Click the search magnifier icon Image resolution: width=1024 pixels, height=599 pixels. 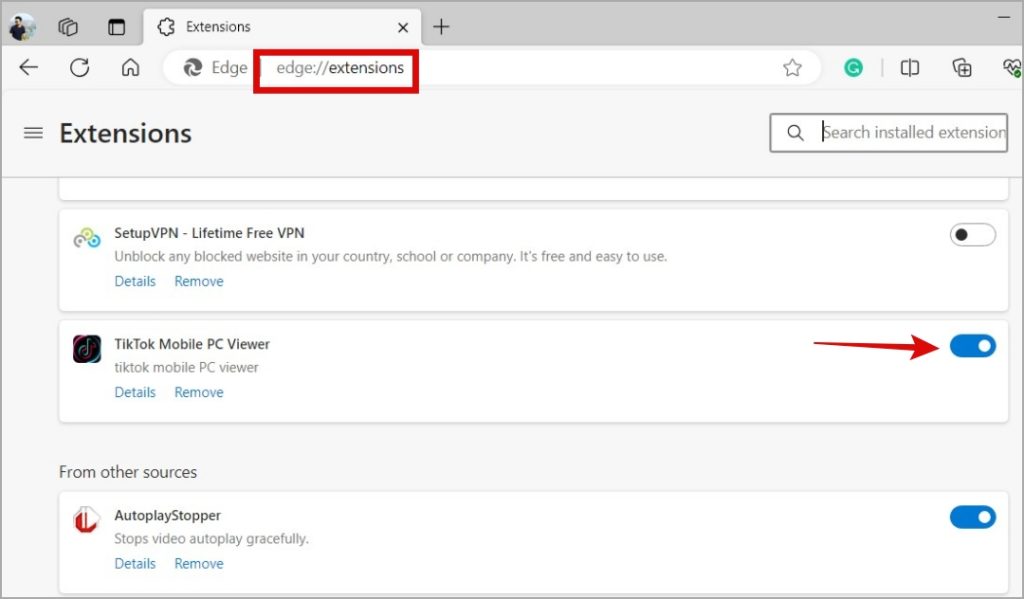[795, 133]
